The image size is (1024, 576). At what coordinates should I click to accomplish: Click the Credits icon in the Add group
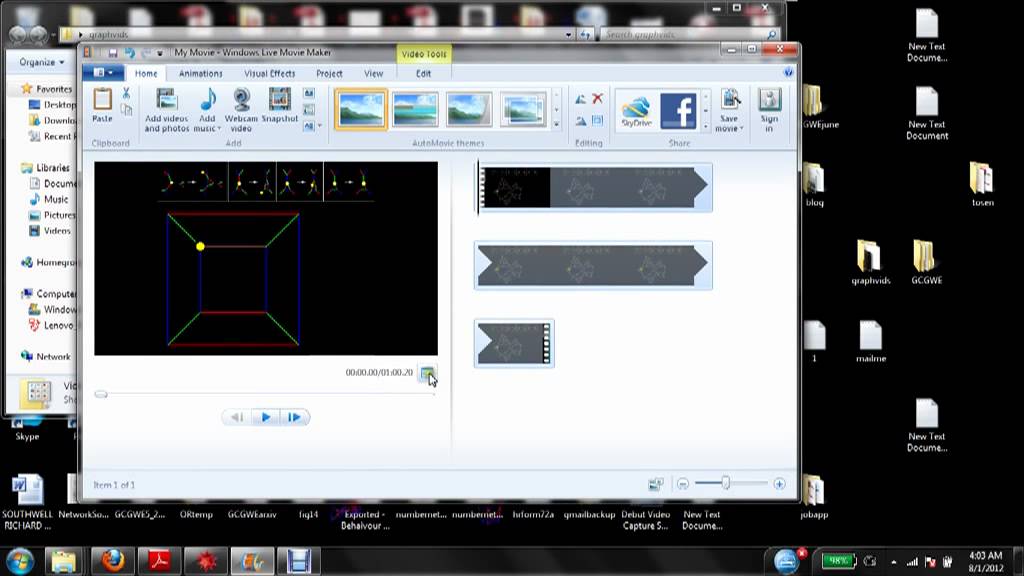308,126
